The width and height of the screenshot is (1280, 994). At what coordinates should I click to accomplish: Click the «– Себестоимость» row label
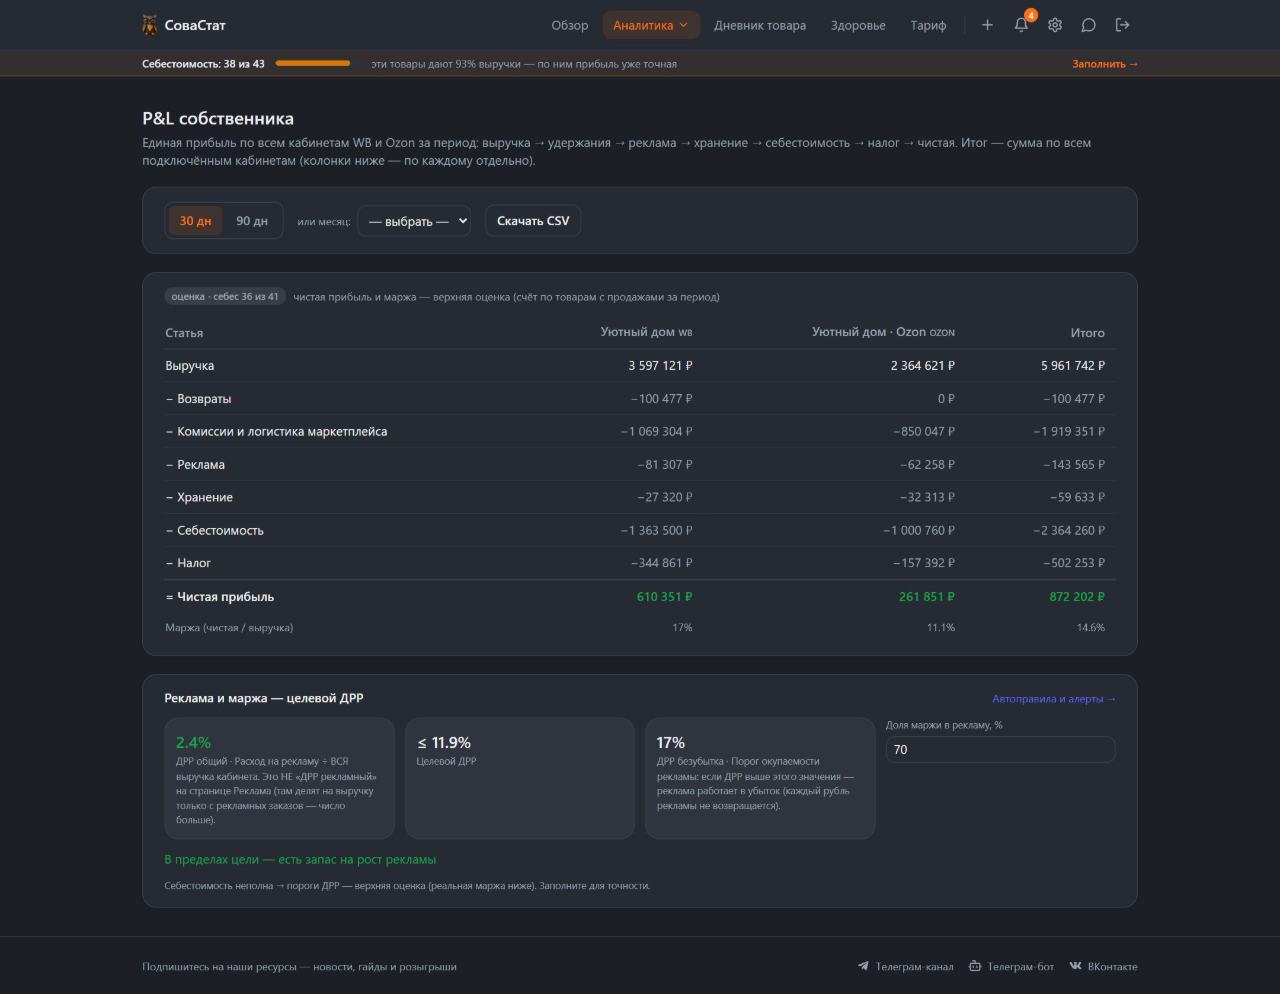click(214, 531)
